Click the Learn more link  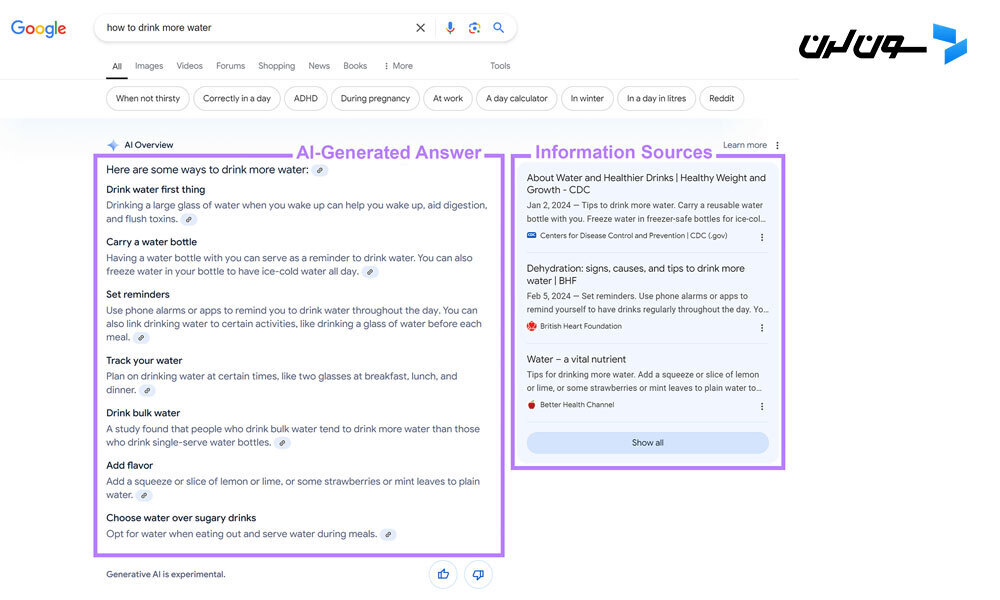pos(745,145)
